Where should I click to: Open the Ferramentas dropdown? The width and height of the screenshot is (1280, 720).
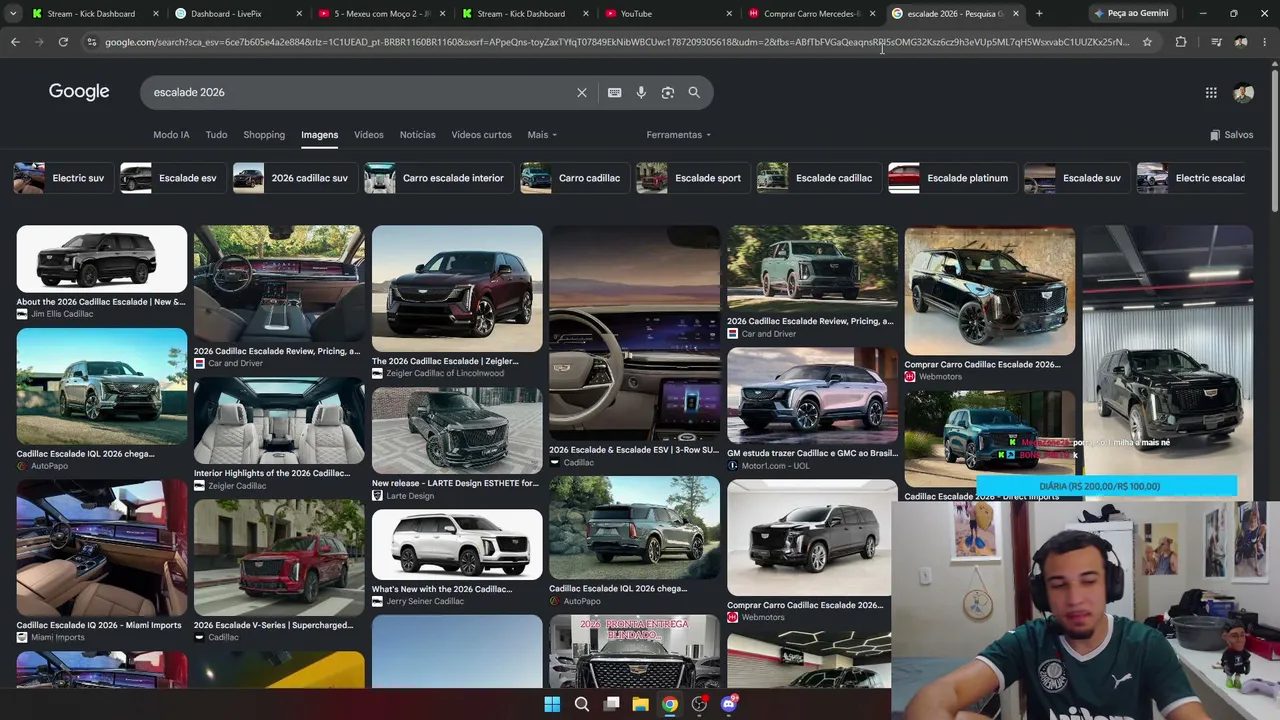click(x=679, y=135)
